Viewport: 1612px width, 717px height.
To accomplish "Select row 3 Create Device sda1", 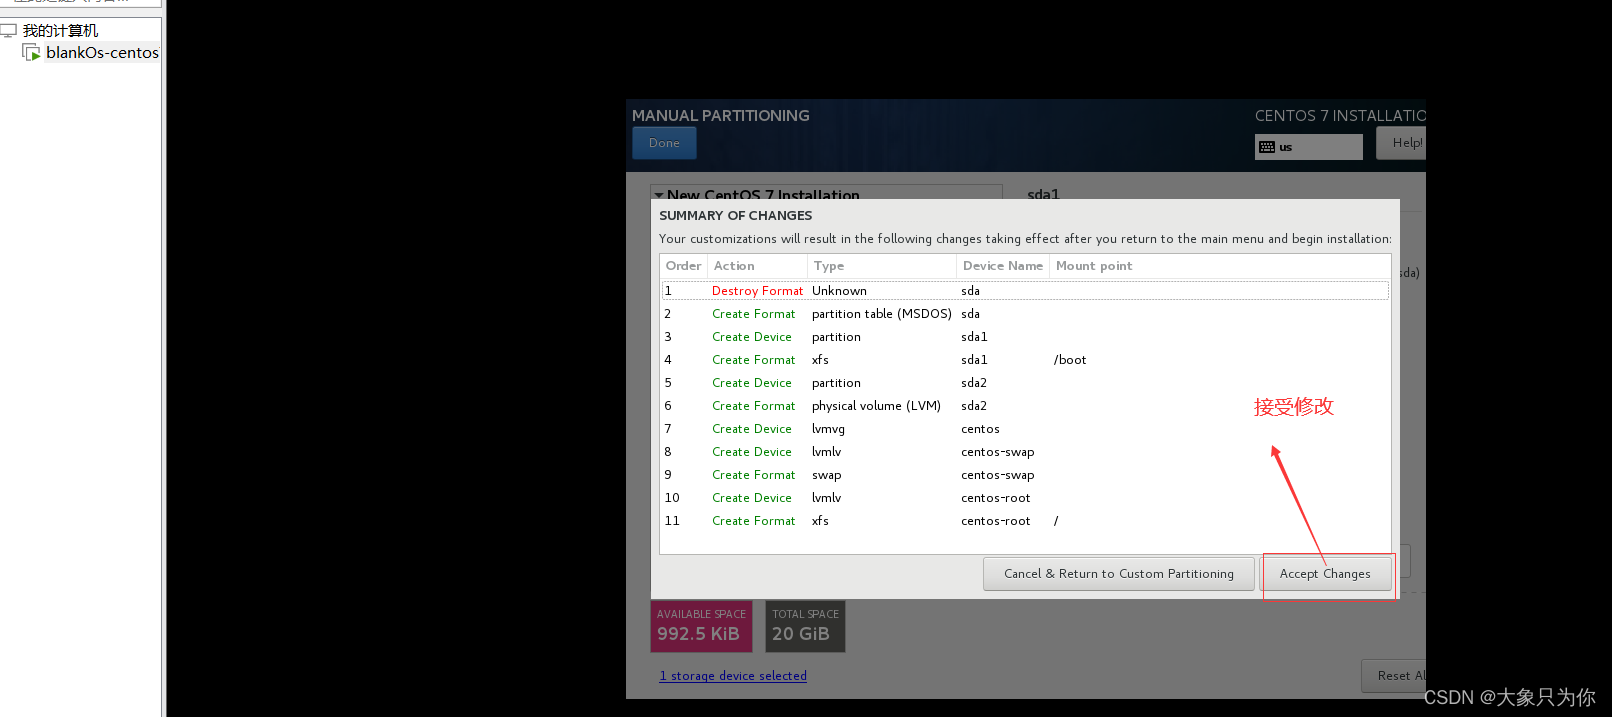I will (1025, 337).
